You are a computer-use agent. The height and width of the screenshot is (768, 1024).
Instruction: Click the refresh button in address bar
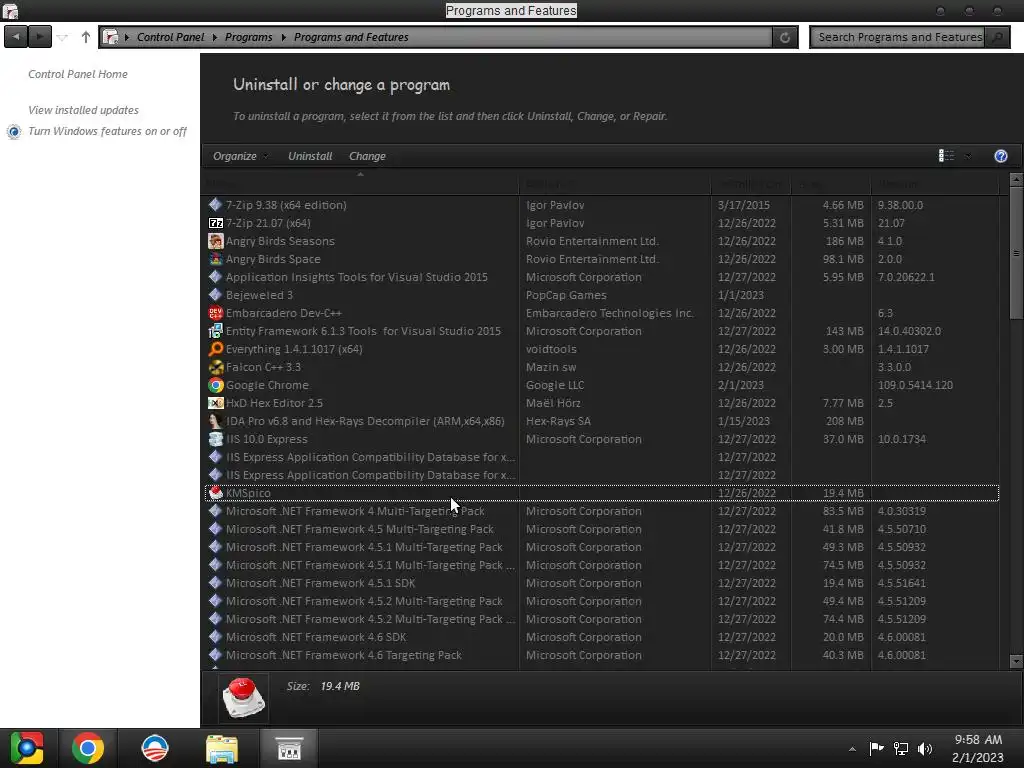tap(785, 37)
